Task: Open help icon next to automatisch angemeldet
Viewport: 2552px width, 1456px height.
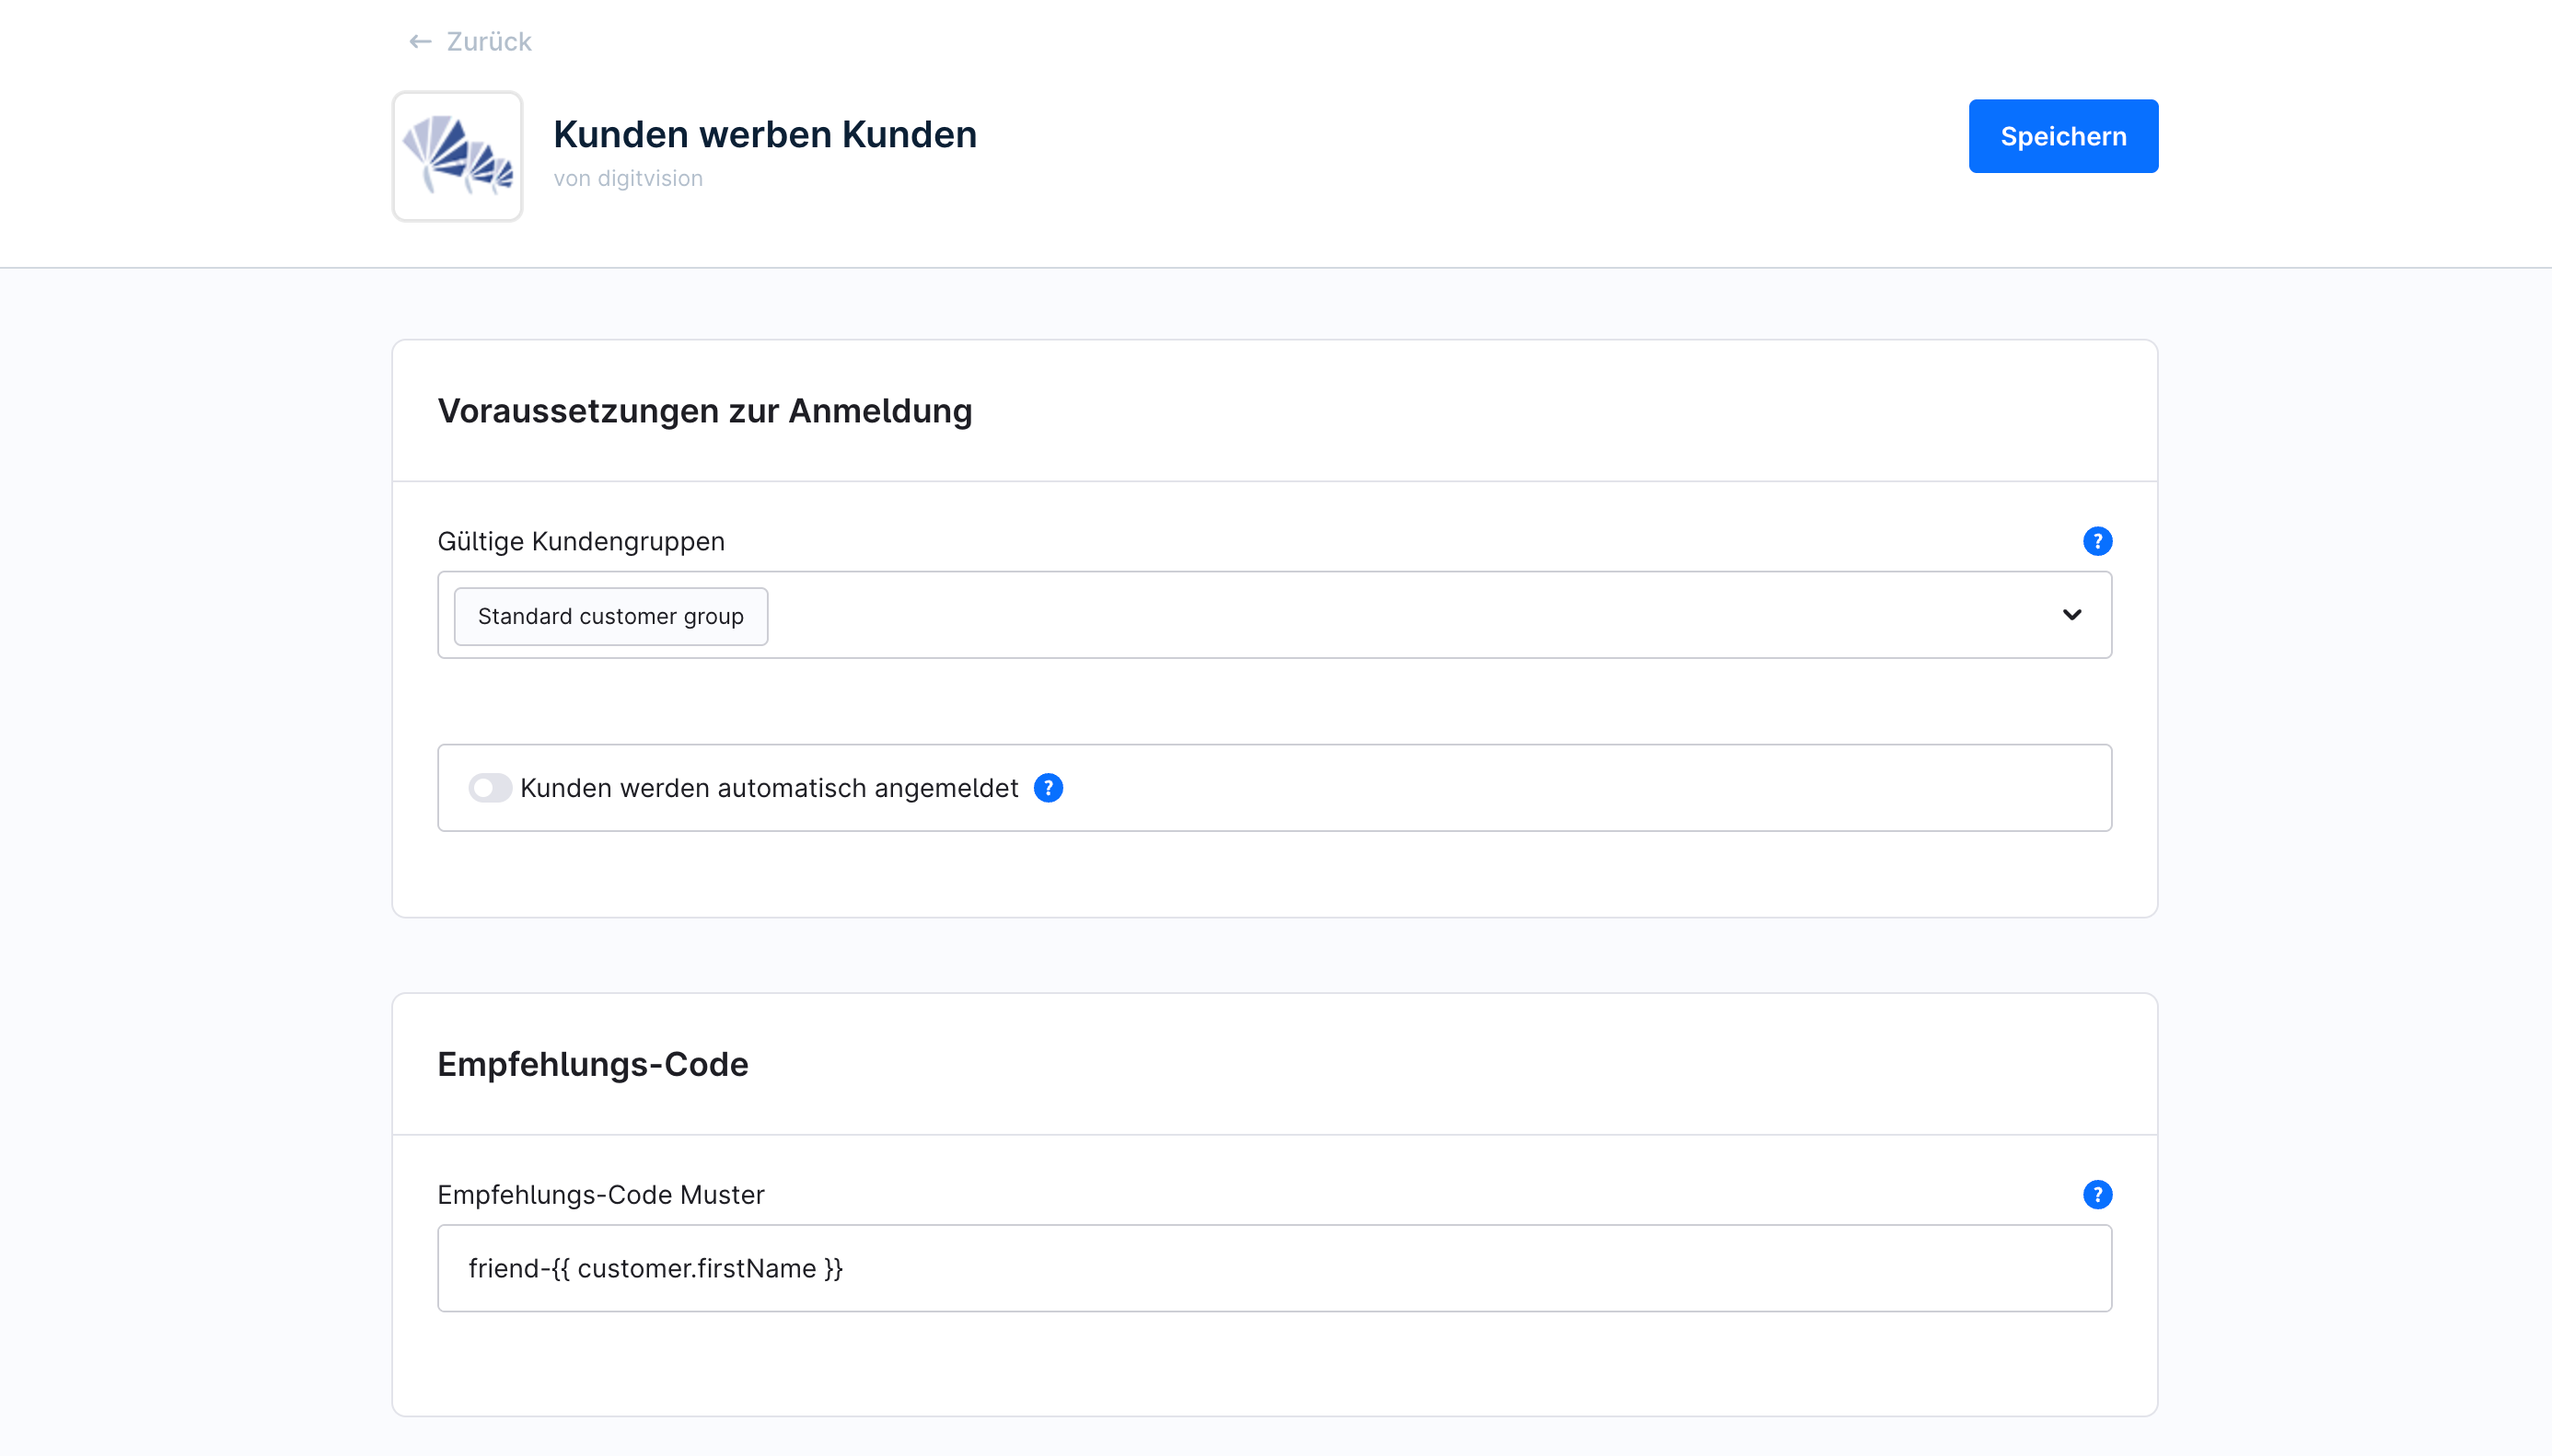Action: pyautogui.click(x=1048, y=788)
